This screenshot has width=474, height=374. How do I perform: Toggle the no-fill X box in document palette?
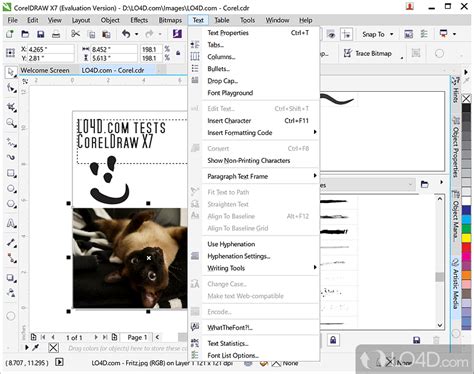click(x=53, y=348)
